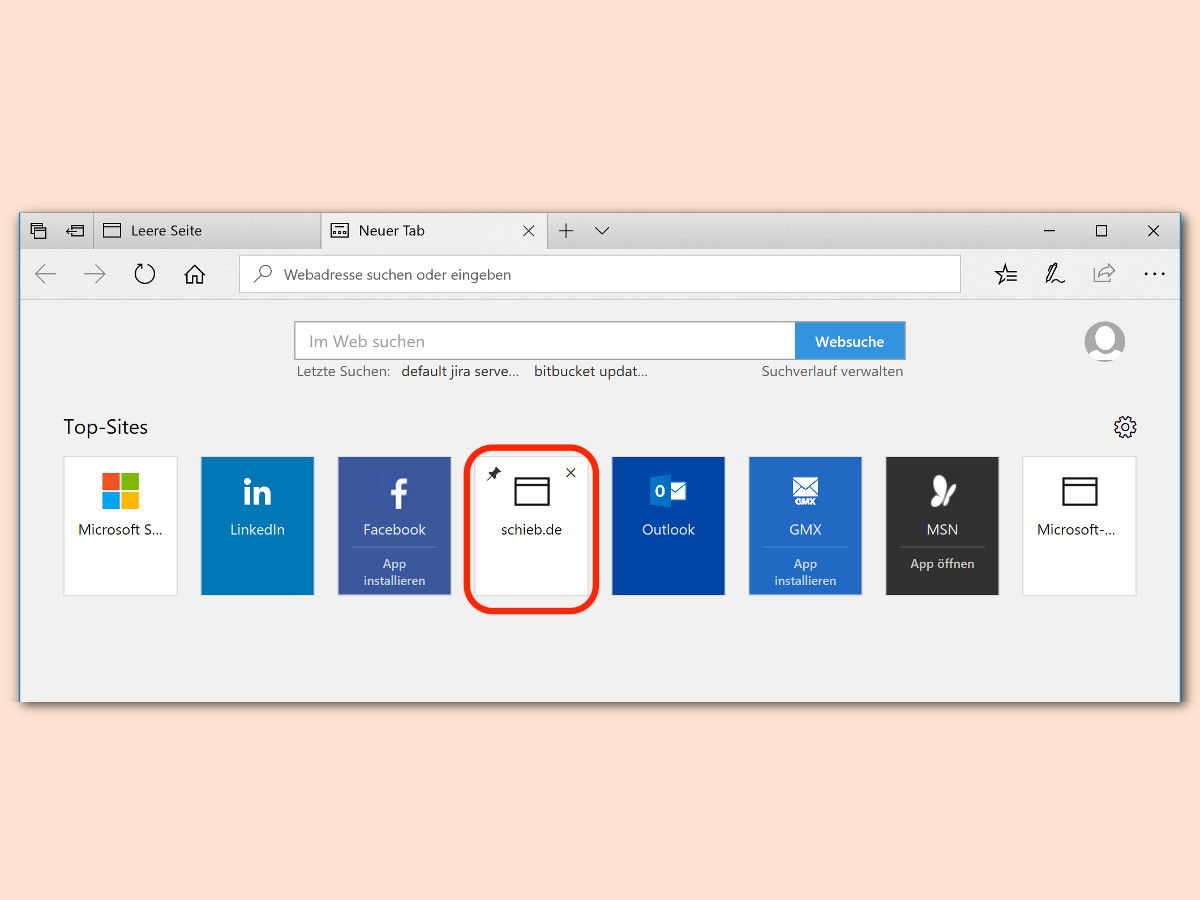
Task: Remove the schieb.de tile with X
Action: pos(571,473)
